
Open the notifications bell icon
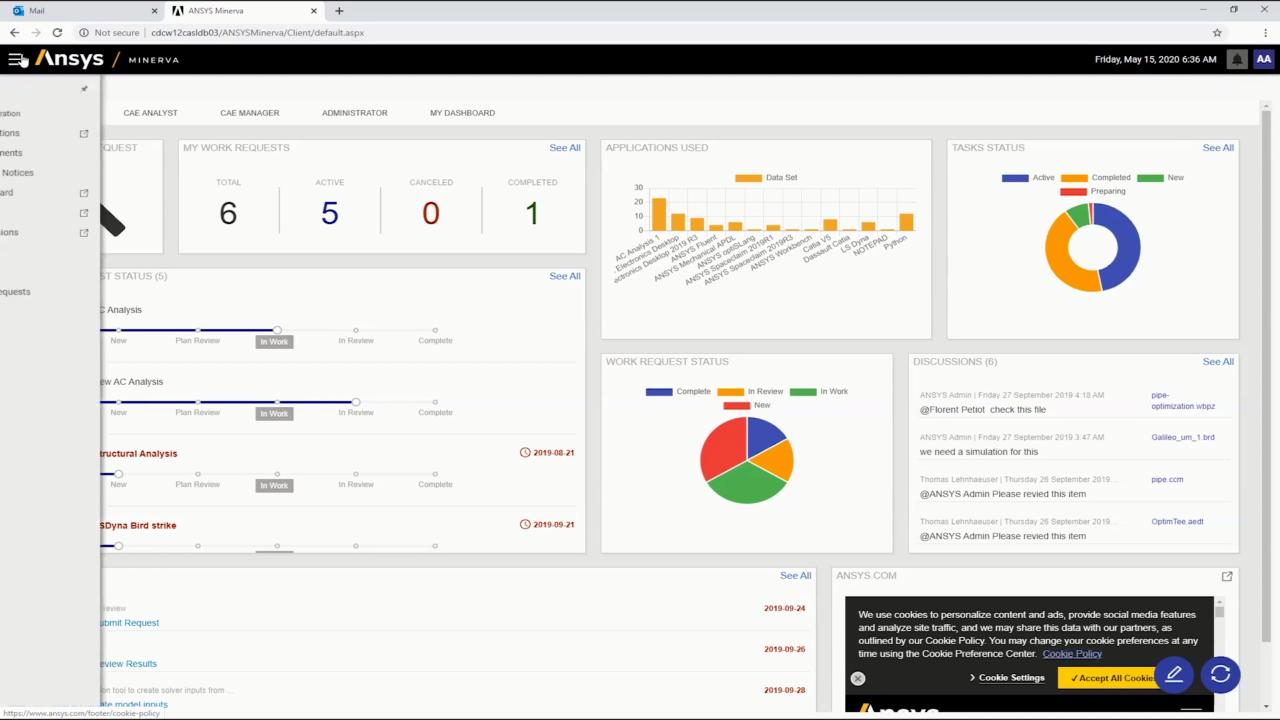[1237, 60]
